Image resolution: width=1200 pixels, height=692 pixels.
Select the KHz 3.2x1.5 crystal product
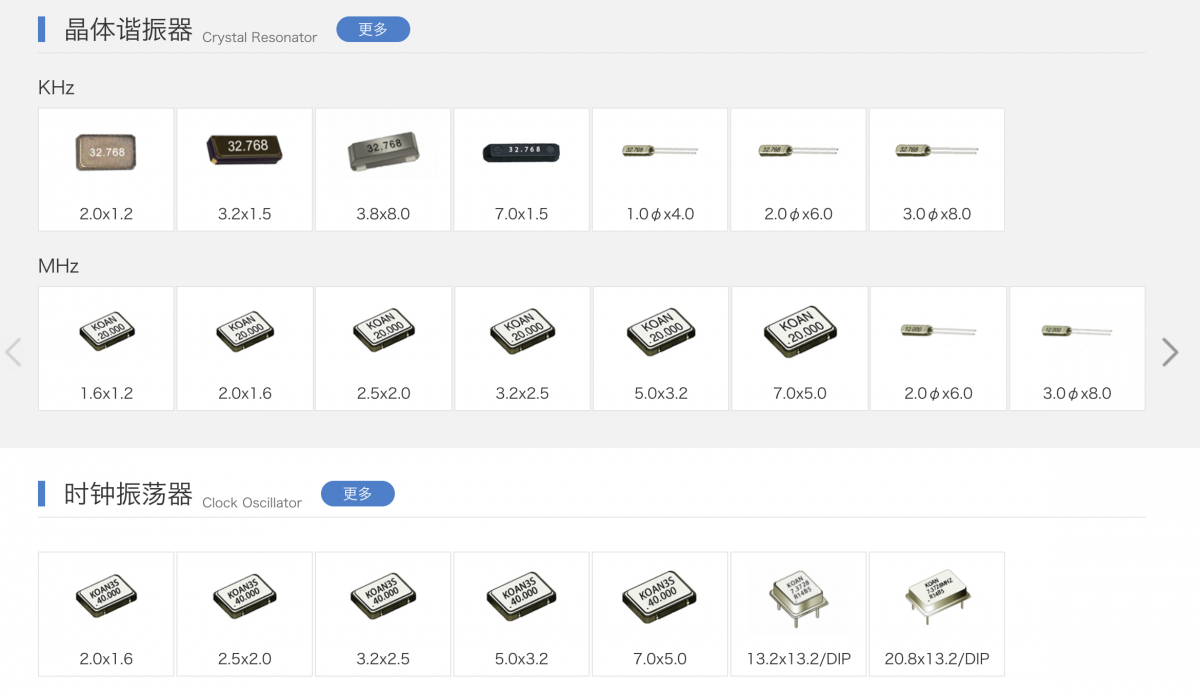click(245, 169)
